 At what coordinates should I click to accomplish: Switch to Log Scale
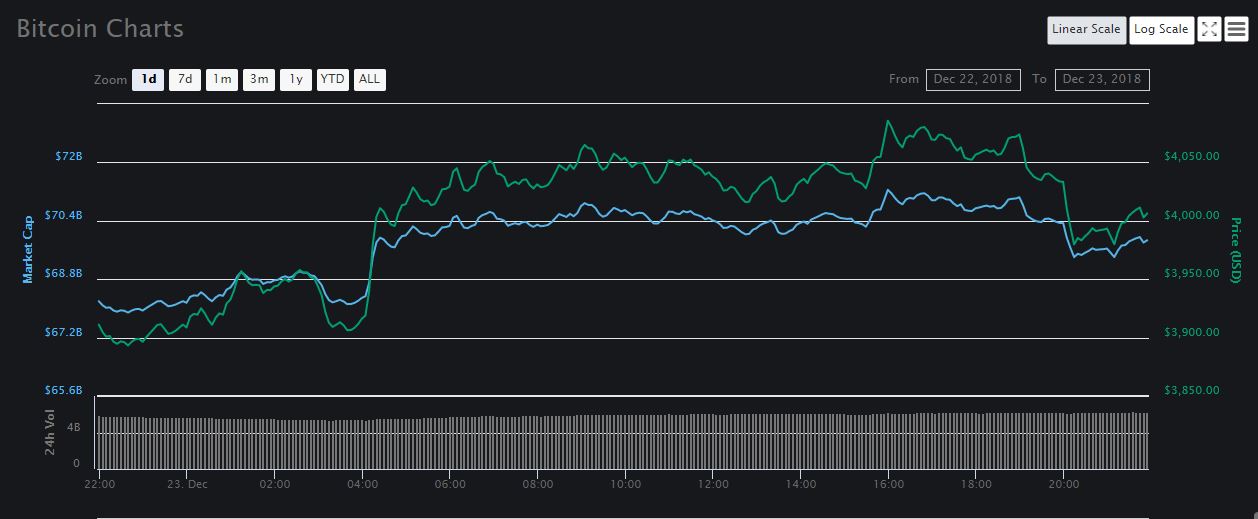tap(1161, 30)
